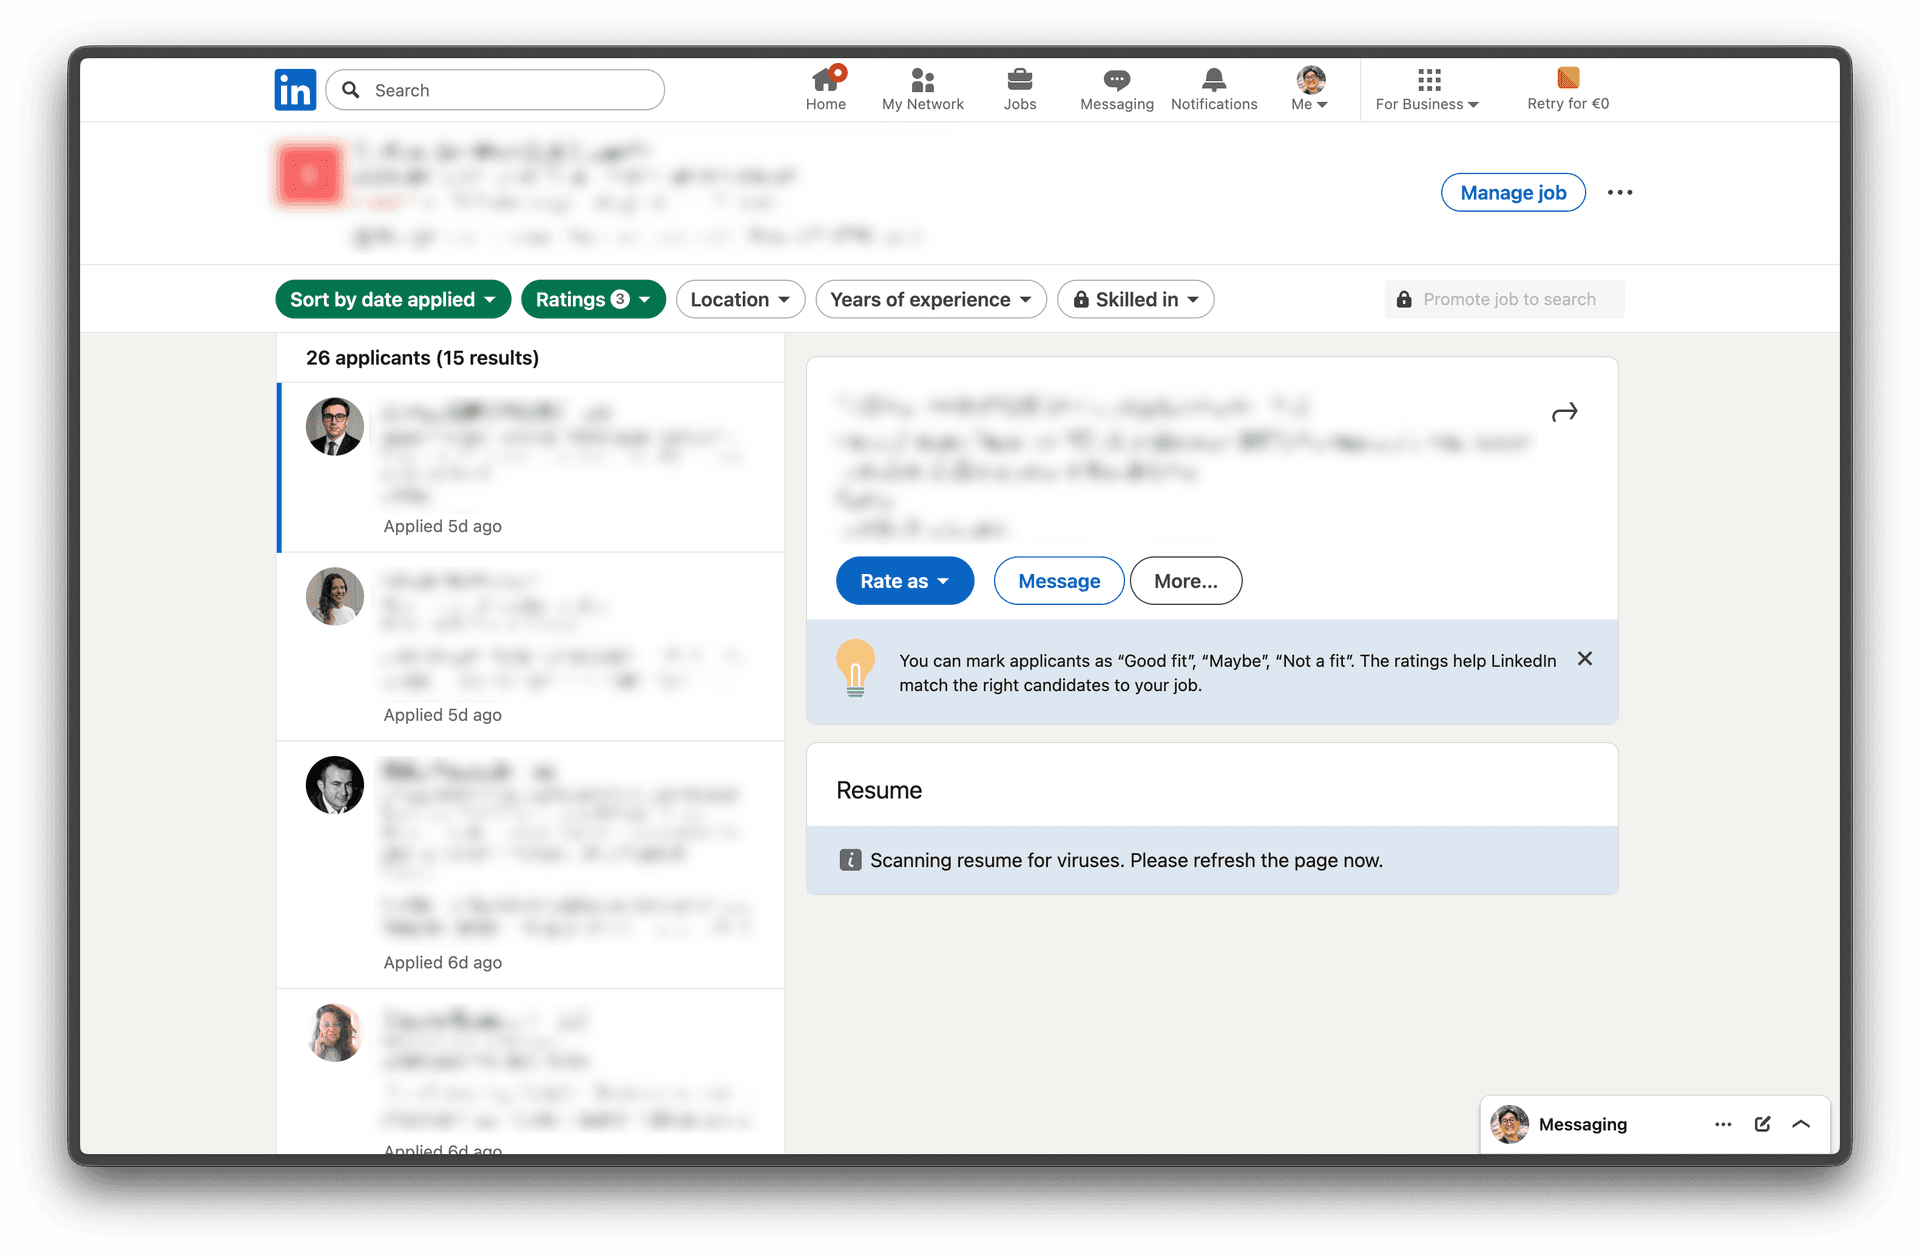
Task: Expand the Sort by date applied dropdown
Action: (x=392, y=299)
